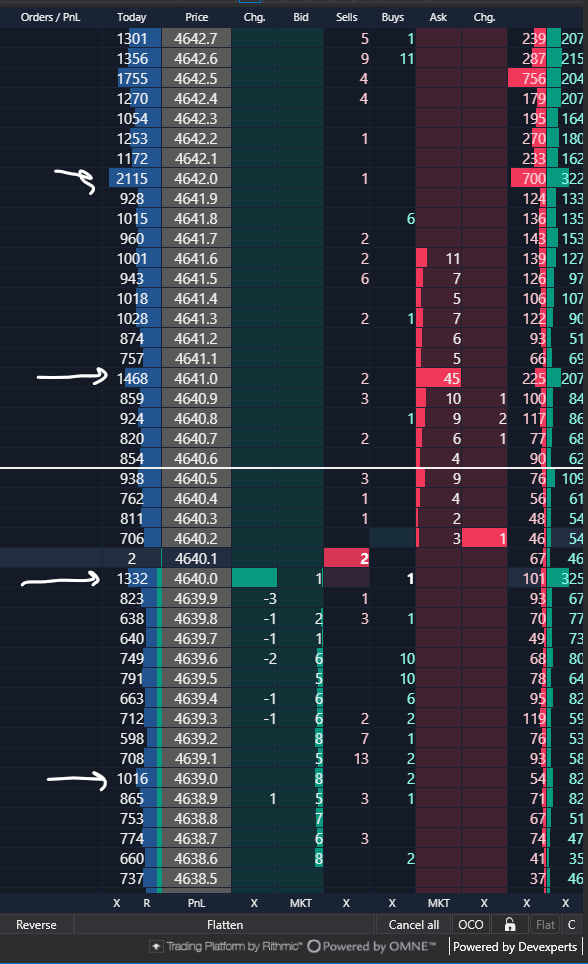Click the Buys column header
The image size is (588, 964).
tap(392, 17)
